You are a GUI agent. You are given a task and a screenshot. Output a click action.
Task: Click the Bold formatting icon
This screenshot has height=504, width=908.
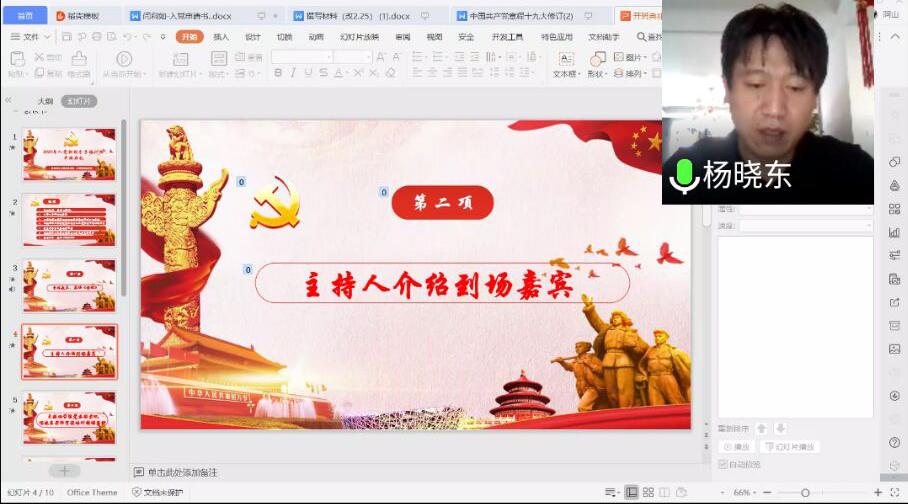tap(278, 73)
